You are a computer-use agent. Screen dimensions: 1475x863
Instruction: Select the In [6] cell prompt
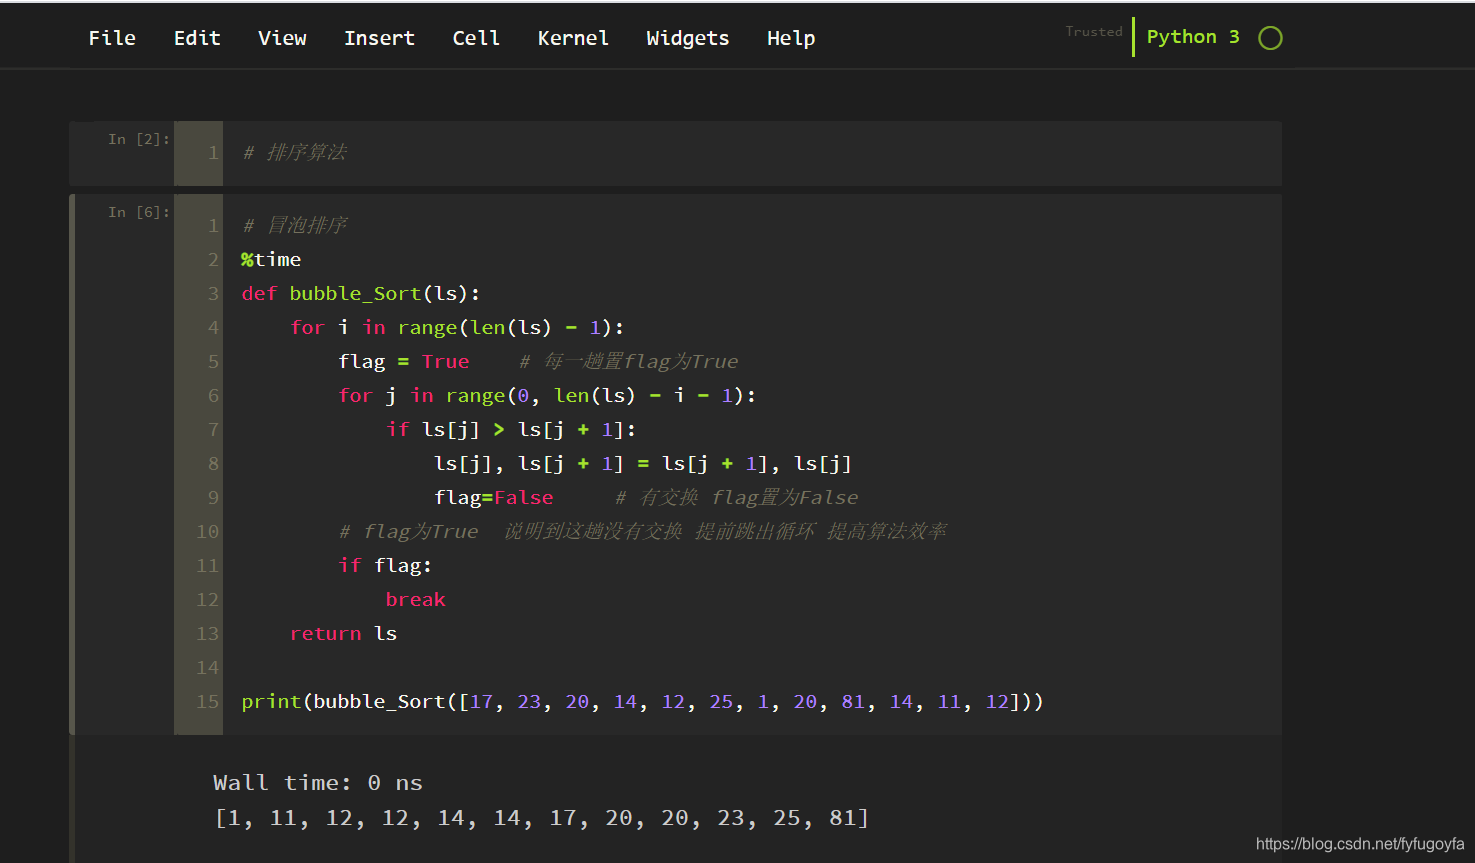coord(139,212)
